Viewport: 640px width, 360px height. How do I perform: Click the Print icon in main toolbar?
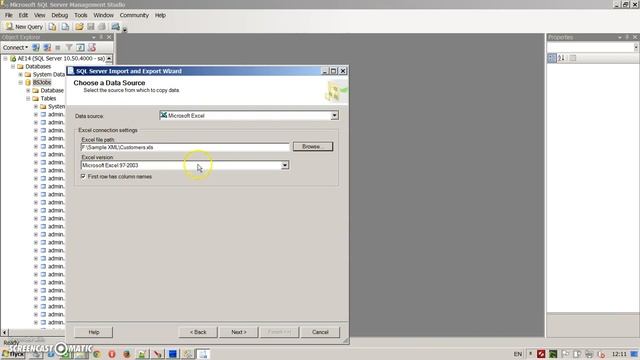click(x=102, y=27)
